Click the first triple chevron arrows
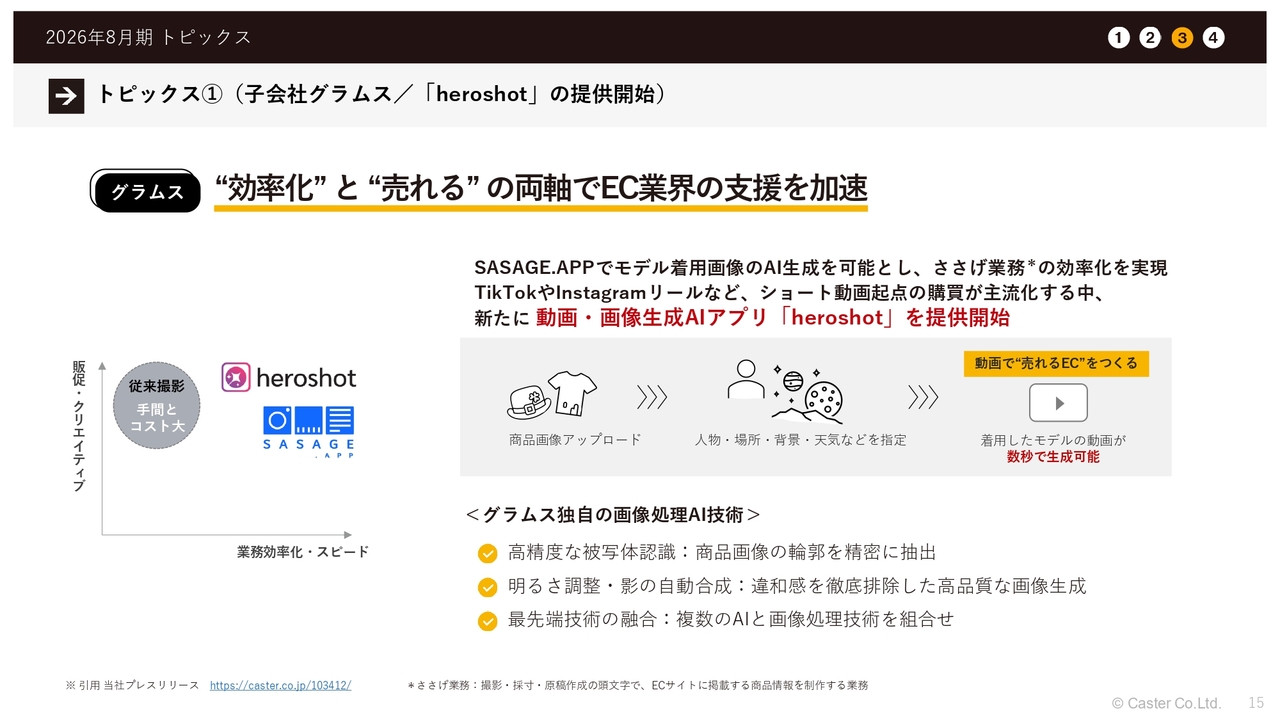 [652, 398]
